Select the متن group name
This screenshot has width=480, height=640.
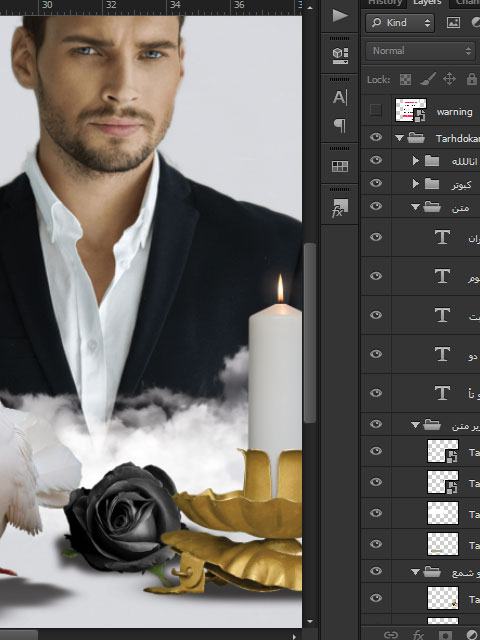click(x=460, y=208)
